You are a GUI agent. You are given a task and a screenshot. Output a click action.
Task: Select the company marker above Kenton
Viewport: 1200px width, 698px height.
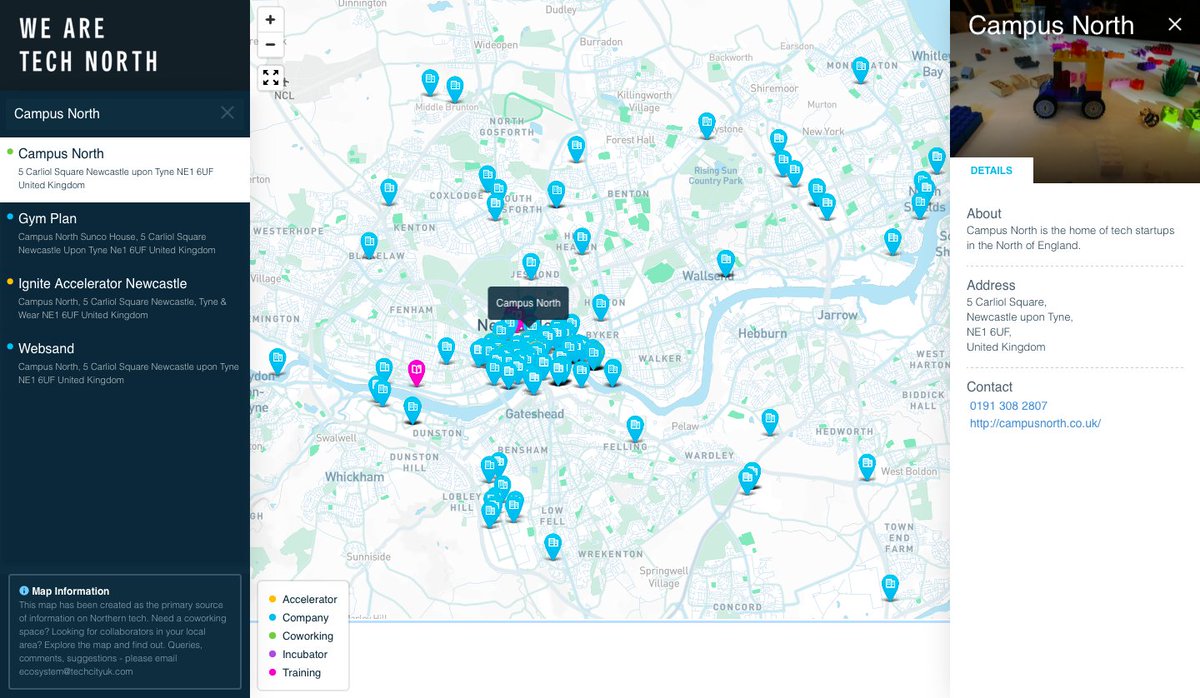[x=389, y=192]
